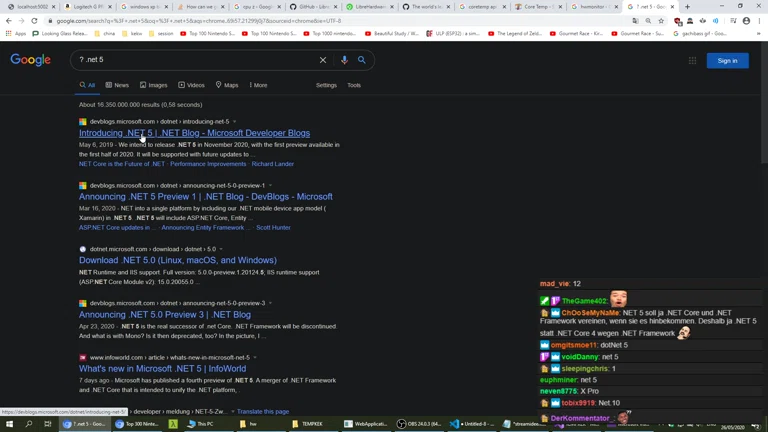Open 'gachibass gif - Goo...' bookmark
The height and width of the screenshot is (432, 768).
(x=699, y=34)
